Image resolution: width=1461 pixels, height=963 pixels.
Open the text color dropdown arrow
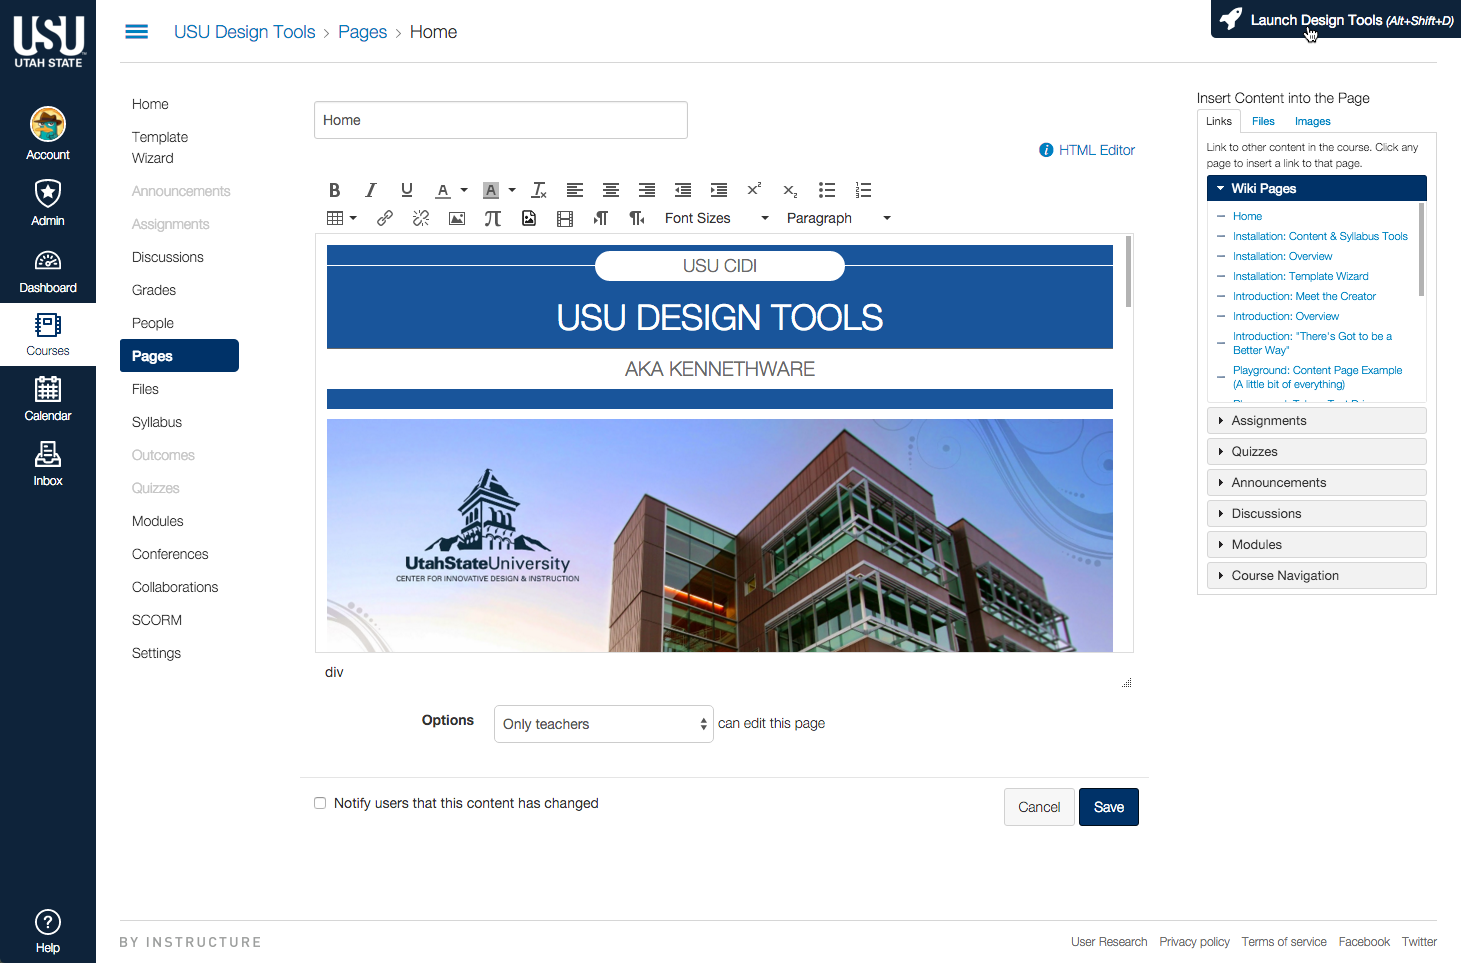[x=464, y=190]
